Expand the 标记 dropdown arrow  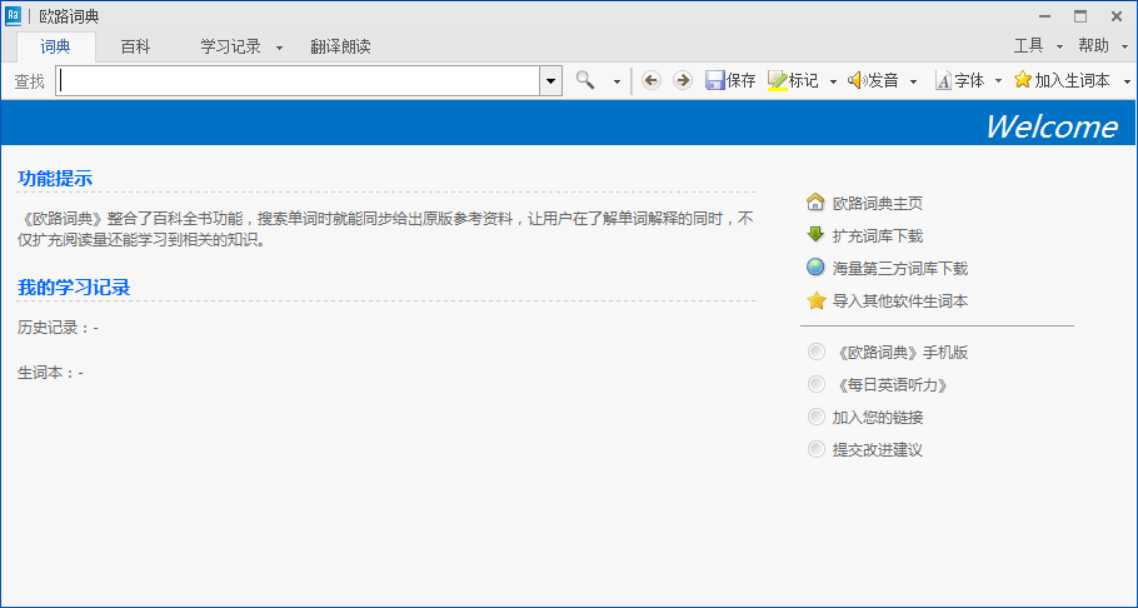[832, 82]
